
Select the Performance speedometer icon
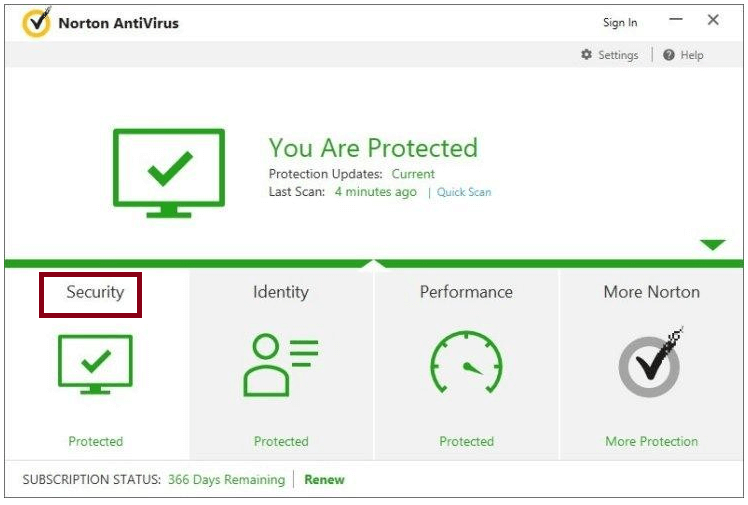pos(466,362)
